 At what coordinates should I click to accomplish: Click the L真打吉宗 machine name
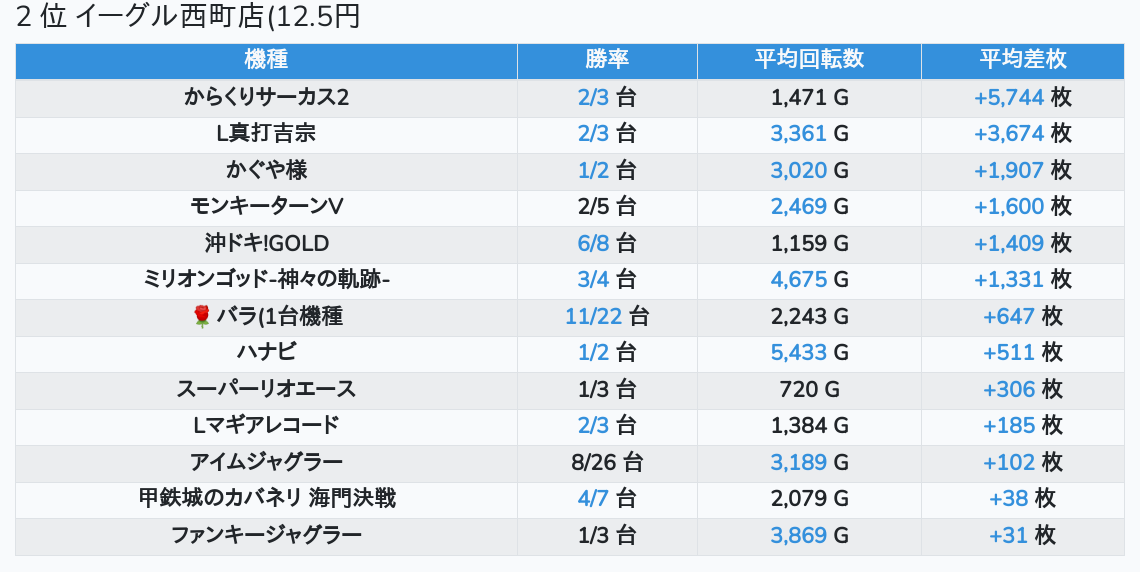(x=267, y=134)
